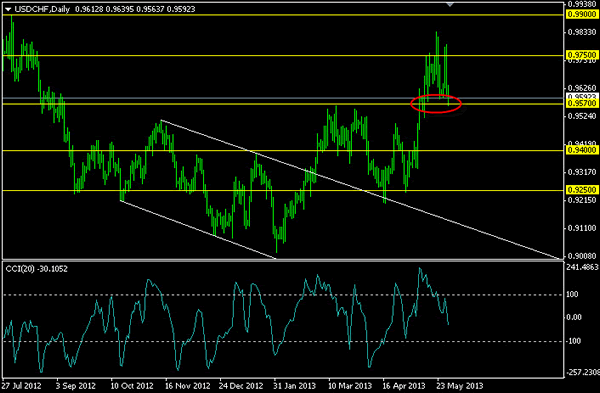Viewport: 600px width, 393px height.
Task: Select the yellow 0.99000 price label
Action: pos(582,15)
